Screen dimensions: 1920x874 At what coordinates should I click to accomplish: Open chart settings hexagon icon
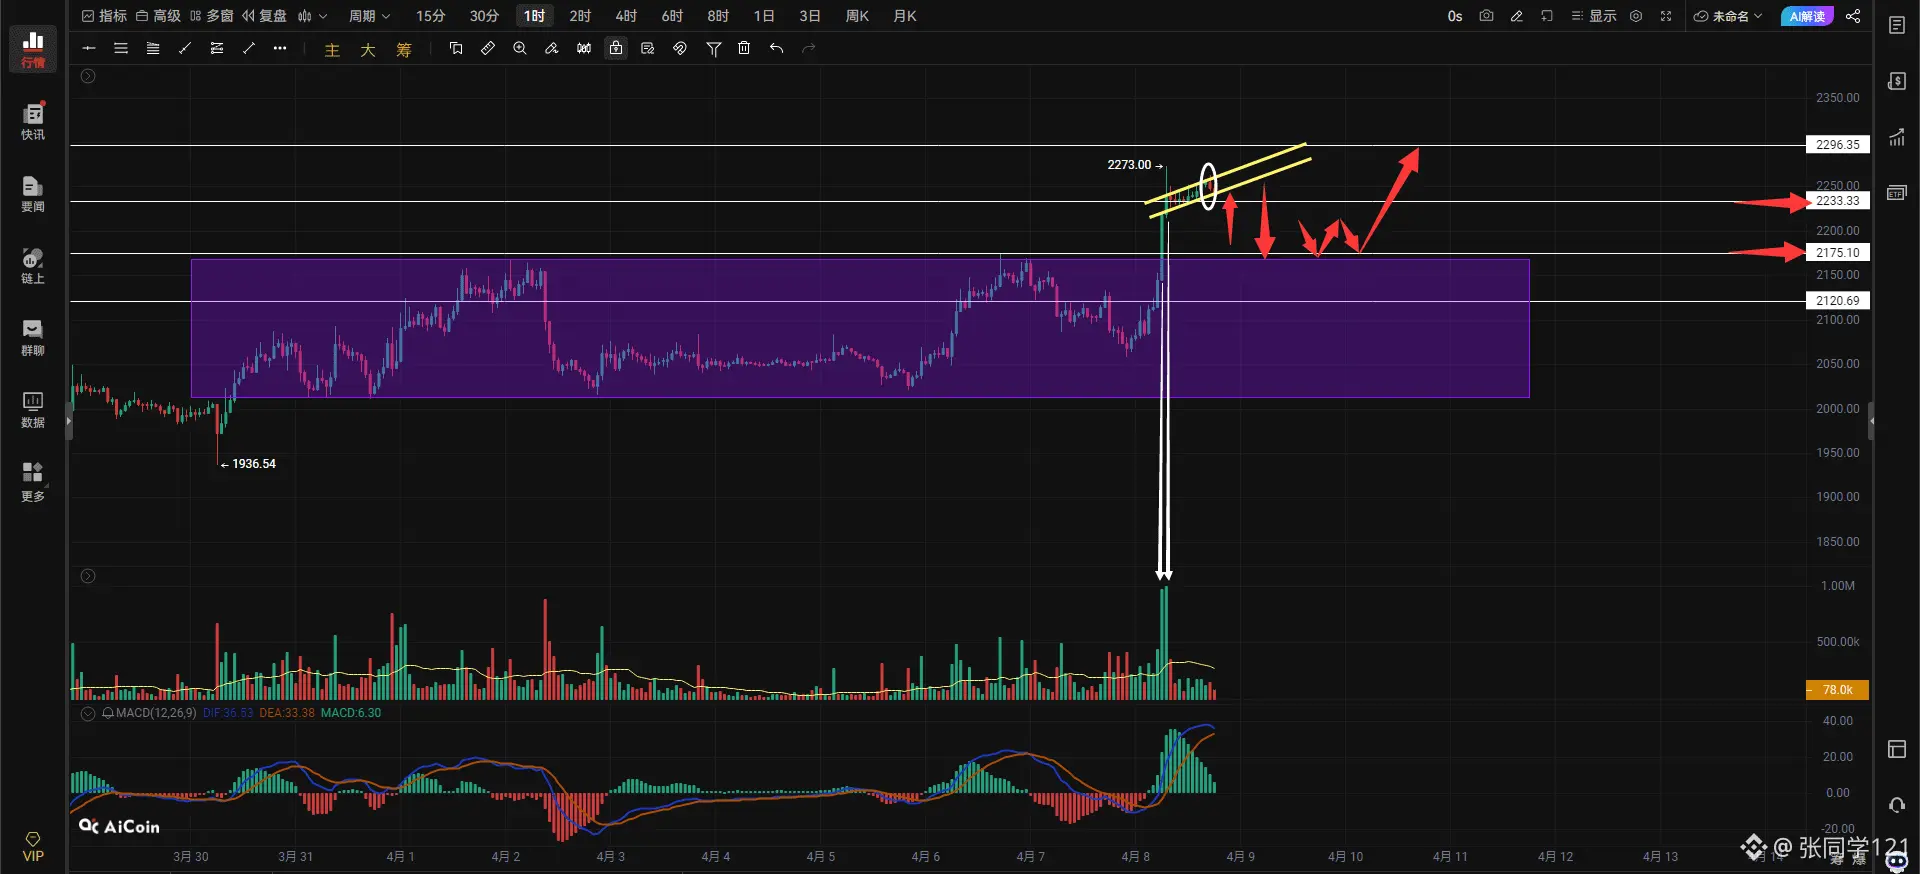(x=1636, y=16)
